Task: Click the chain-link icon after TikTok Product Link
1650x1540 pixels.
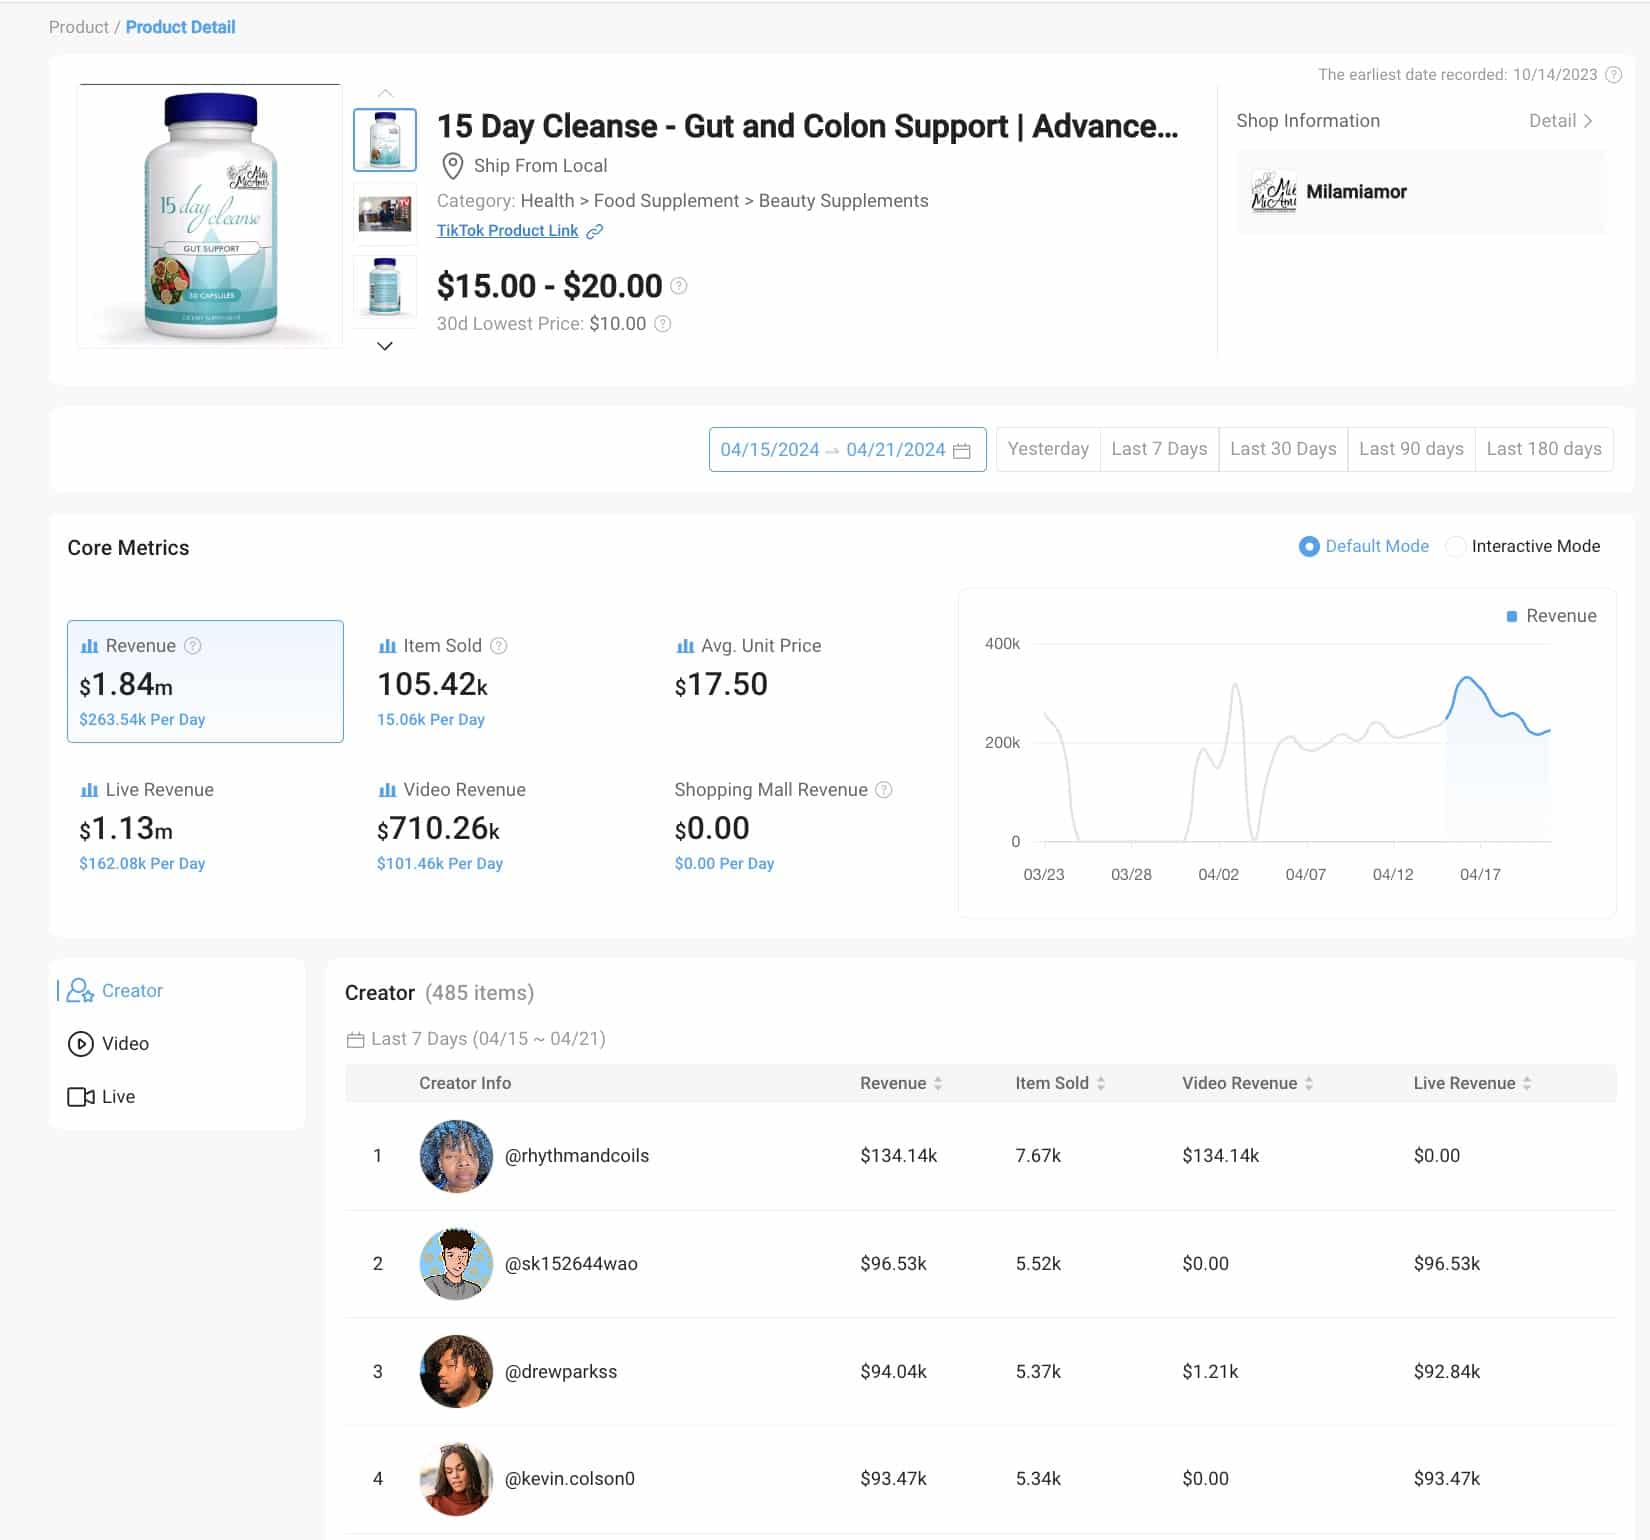Action: click(x=594, y=231)
